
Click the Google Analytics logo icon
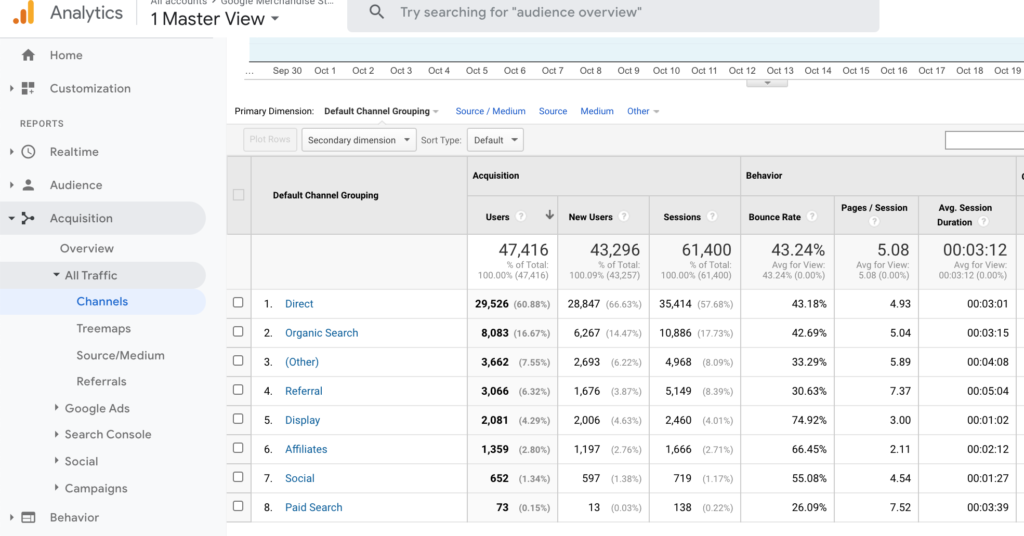click(24, 12)
